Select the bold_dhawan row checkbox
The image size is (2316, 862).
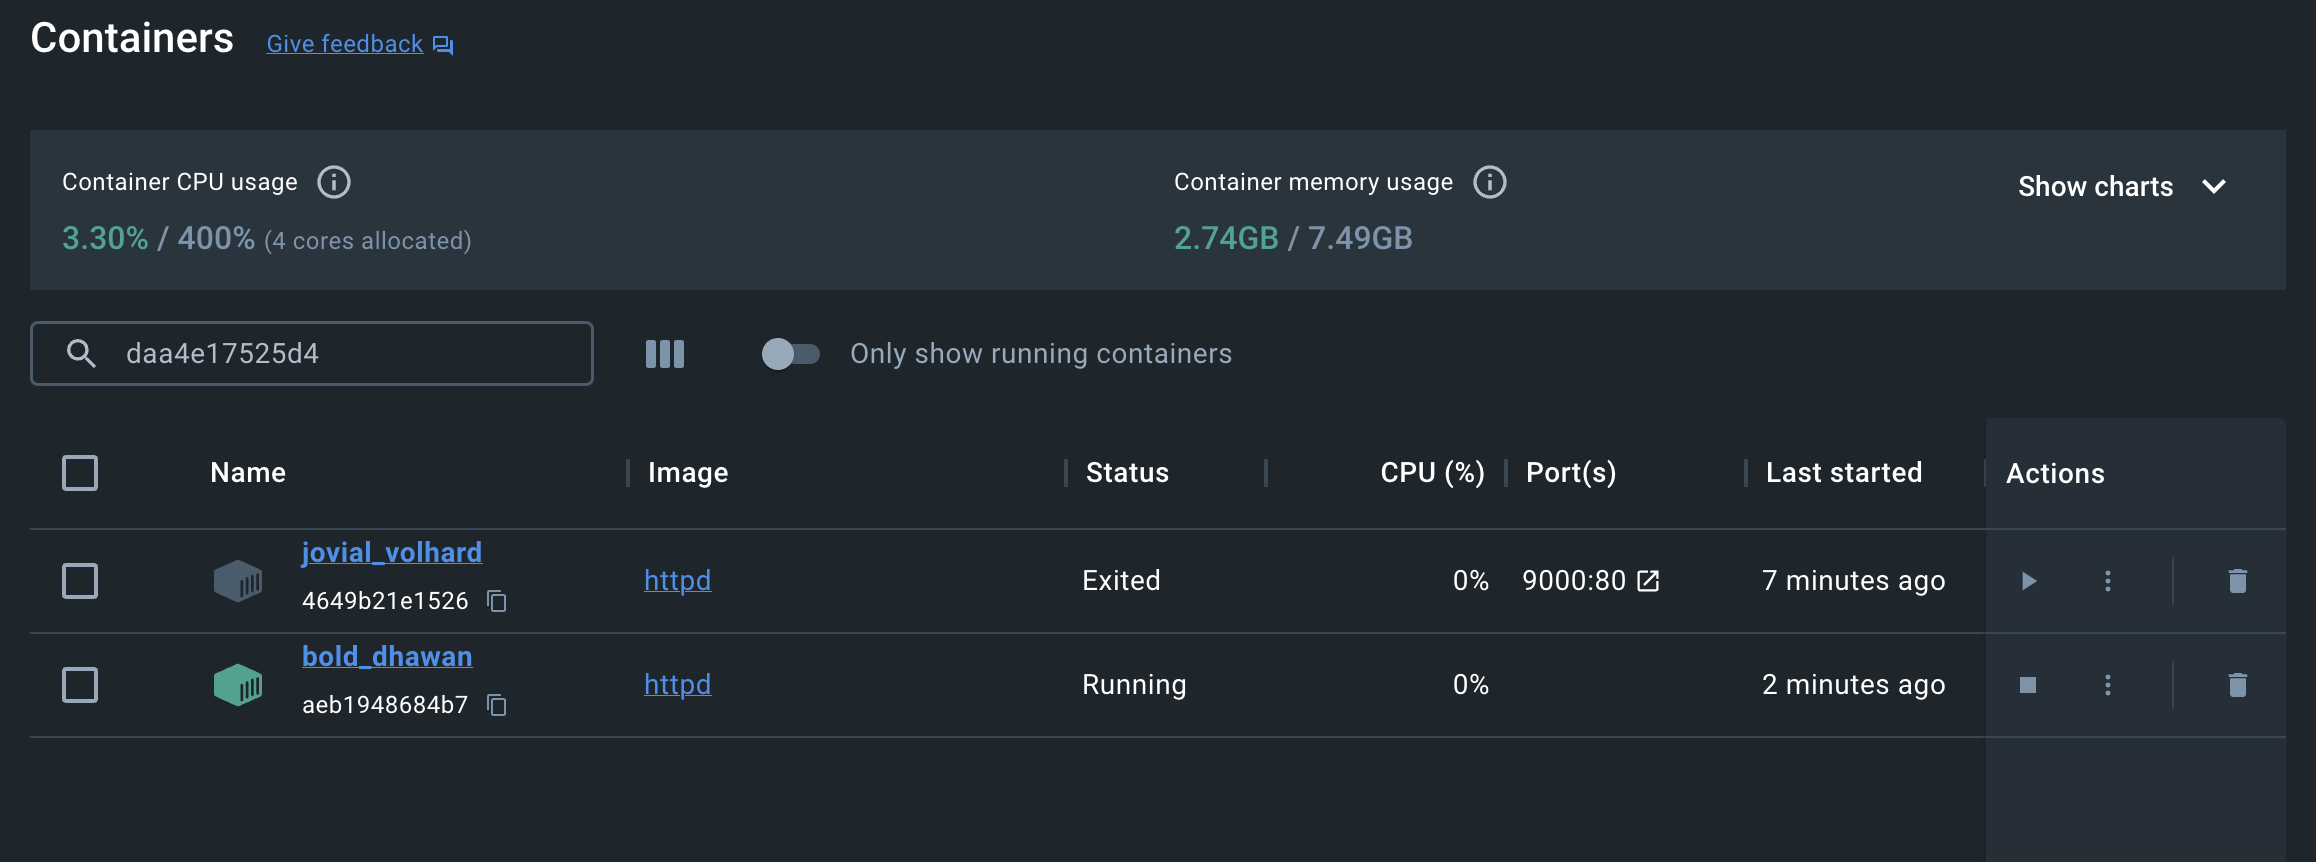pos(80,685)
